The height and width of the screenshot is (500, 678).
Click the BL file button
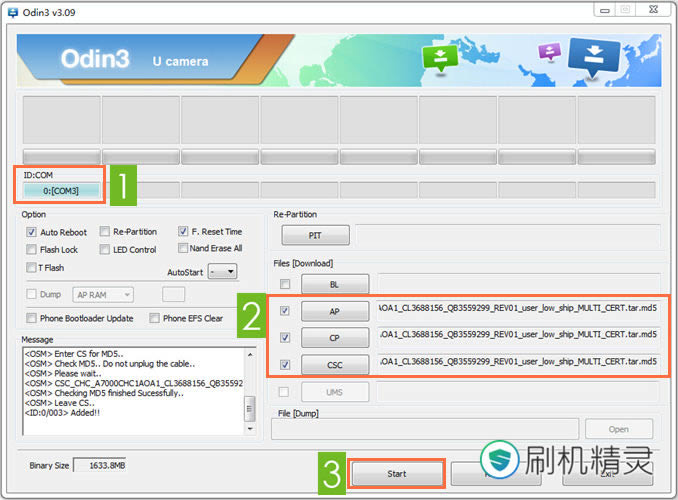click(x=335, y=285)
